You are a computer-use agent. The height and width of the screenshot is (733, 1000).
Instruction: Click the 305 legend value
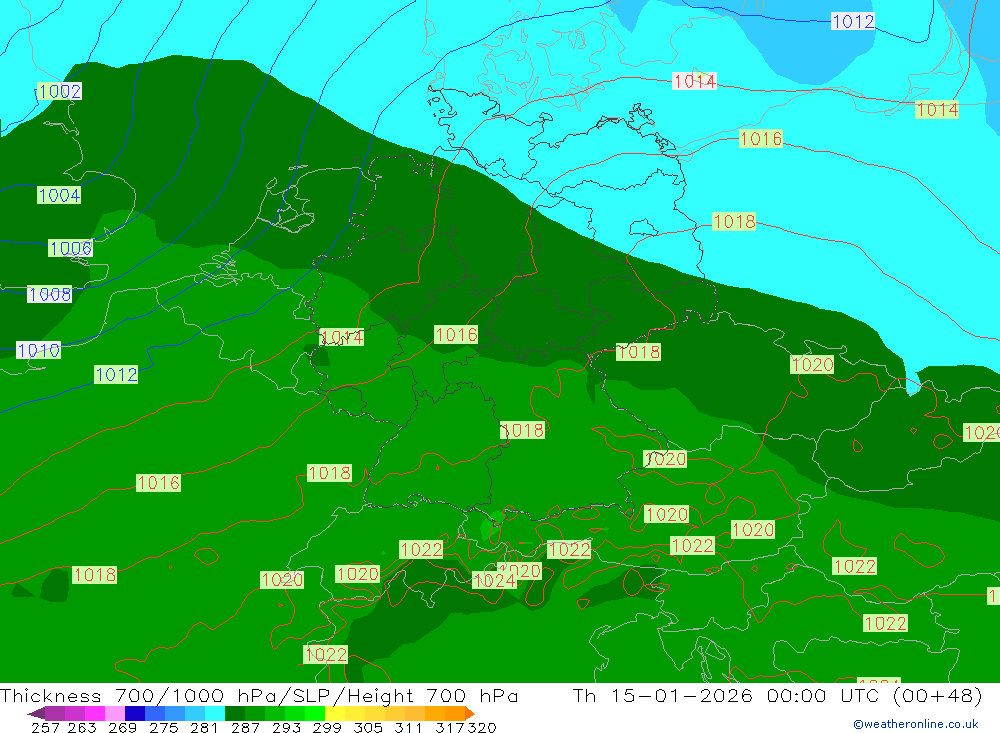pos(367,727)
